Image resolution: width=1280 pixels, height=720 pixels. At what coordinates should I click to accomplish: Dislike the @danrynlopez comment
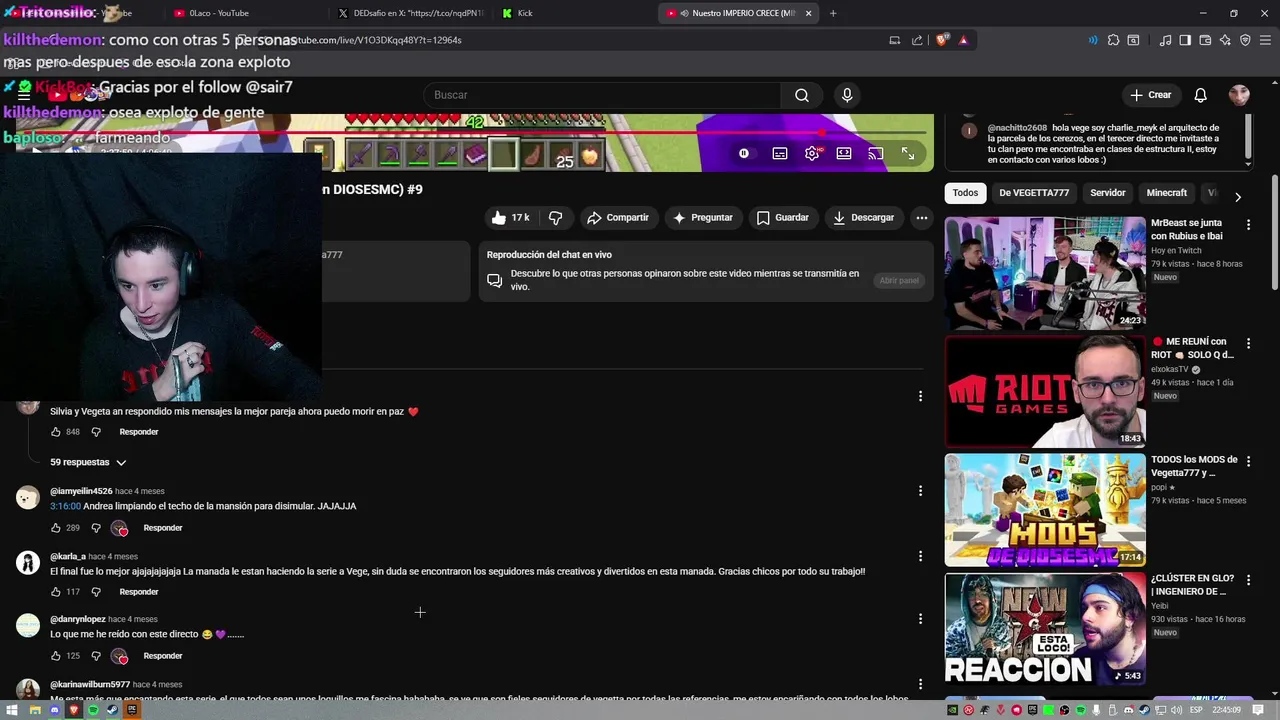tap(96, 656)
